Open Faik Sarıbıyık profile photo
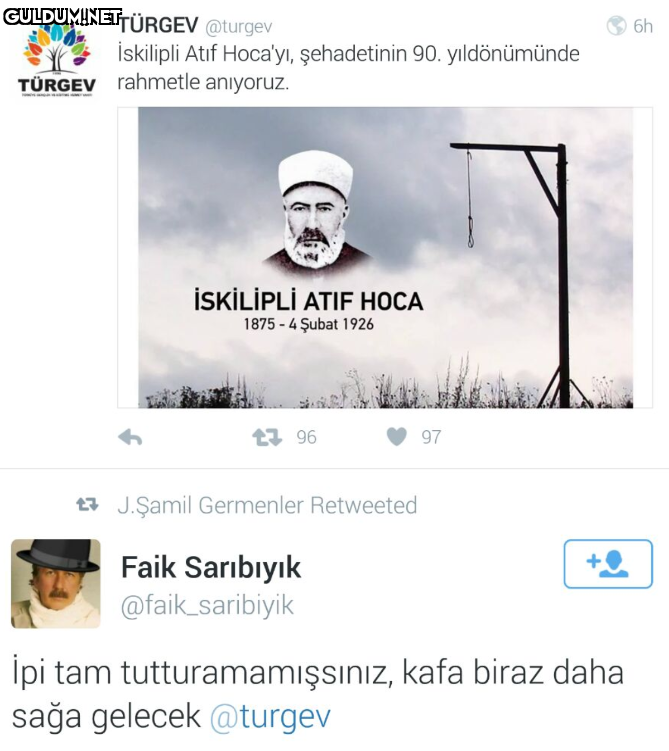The image size is (669, 751). click(x=56, y=583)
